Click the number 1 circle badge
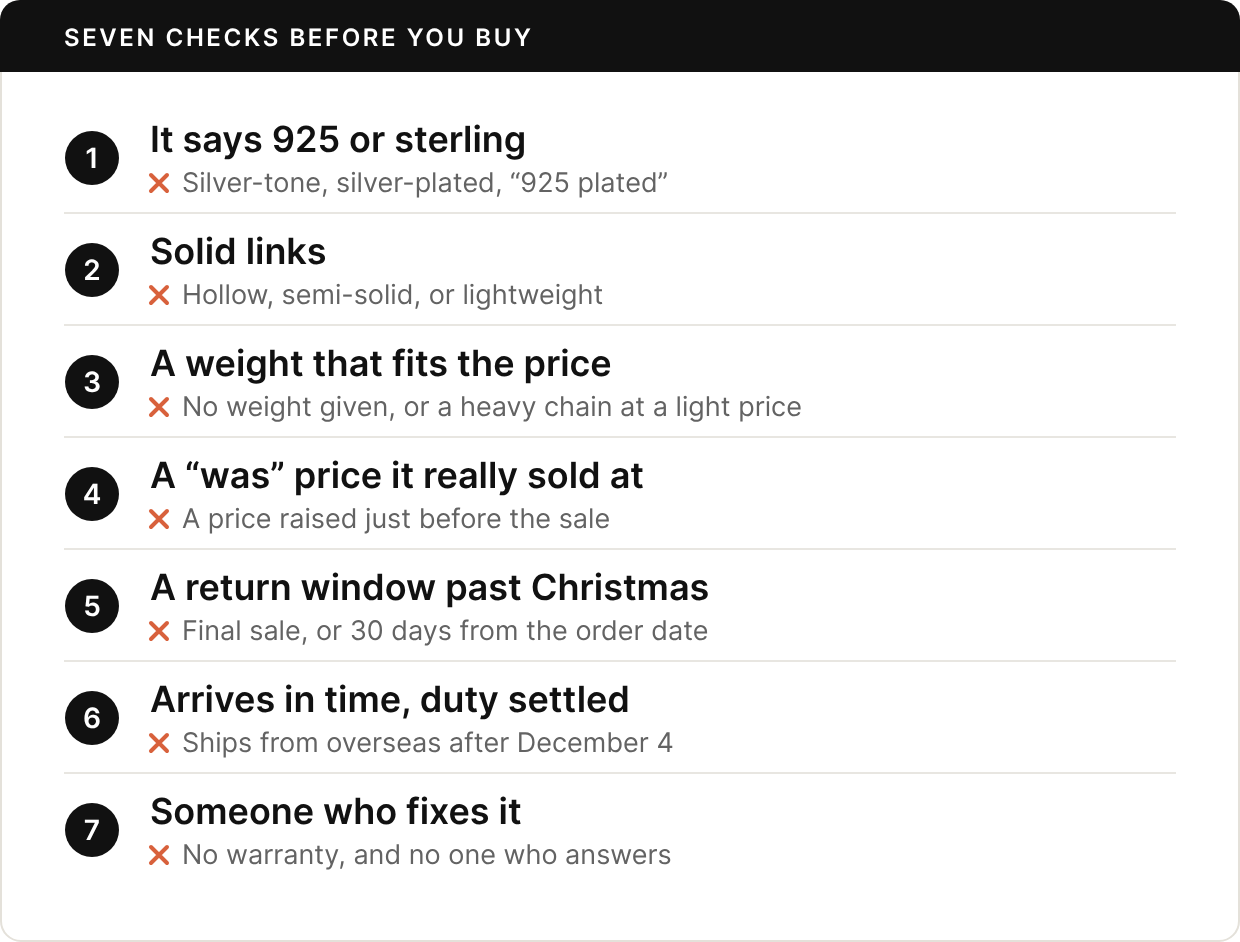The height and width of the screenshot is (942, 1240). tap(92, 158)
